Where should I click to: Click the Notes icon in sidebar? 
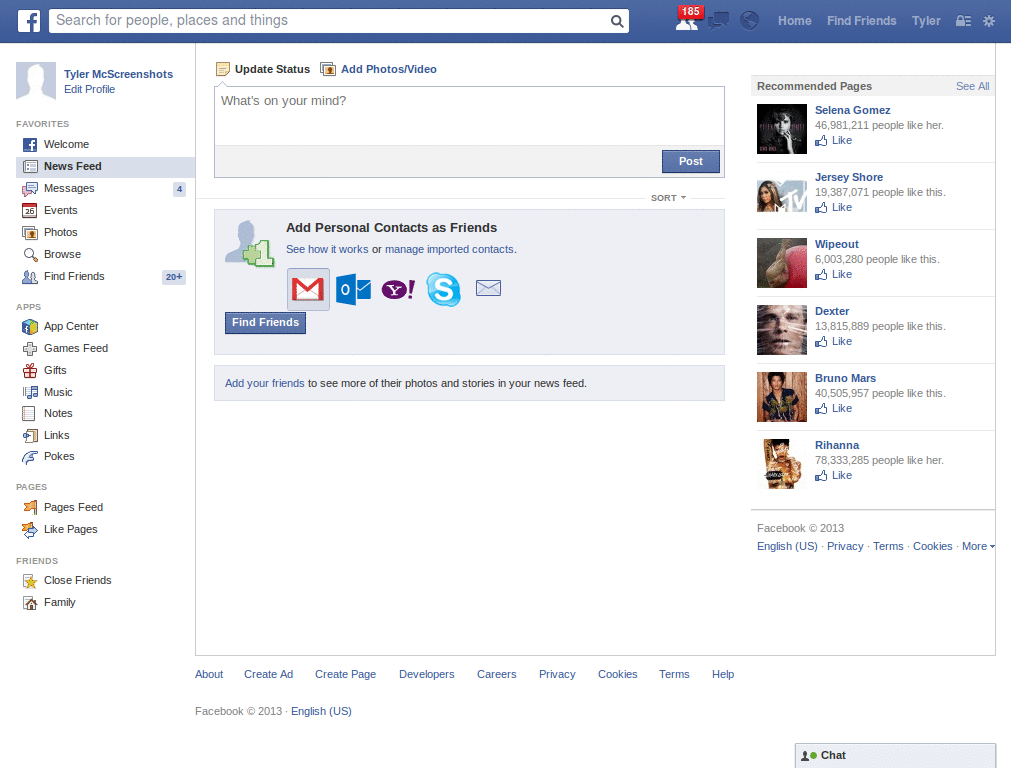pos(29,413)
